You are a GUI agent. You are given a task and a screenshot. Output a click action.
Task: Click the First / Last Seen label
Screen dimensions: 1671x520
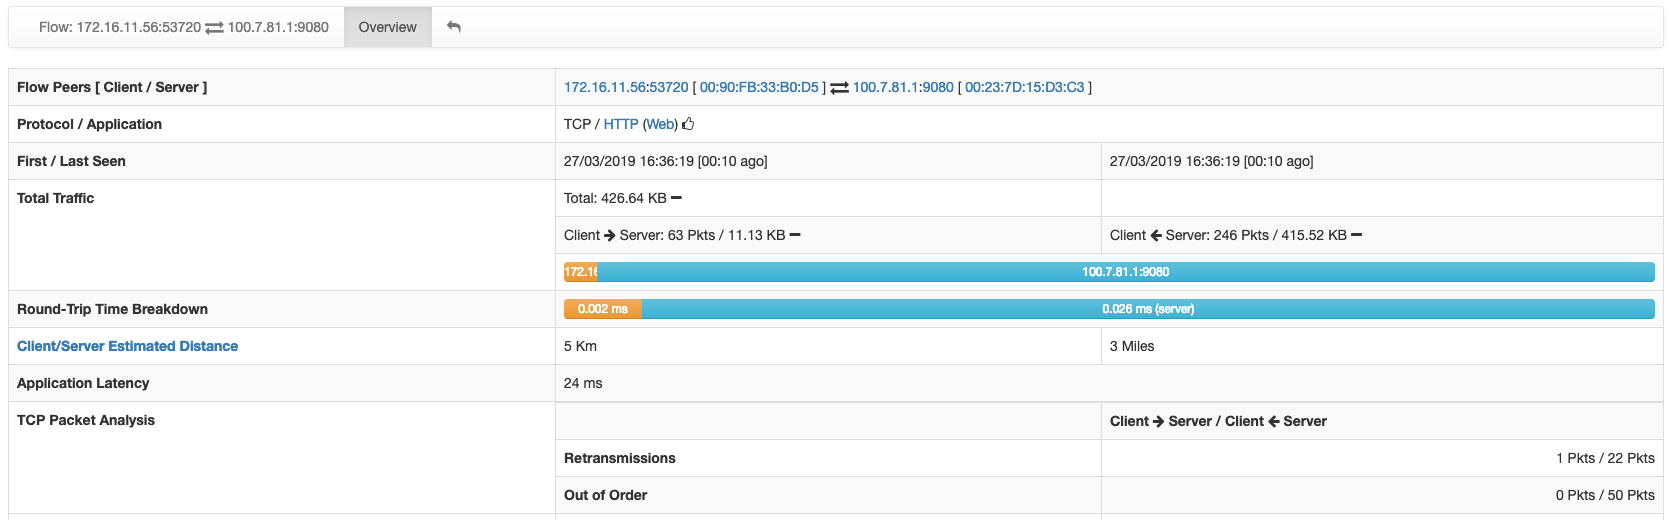tap(71, 161)
